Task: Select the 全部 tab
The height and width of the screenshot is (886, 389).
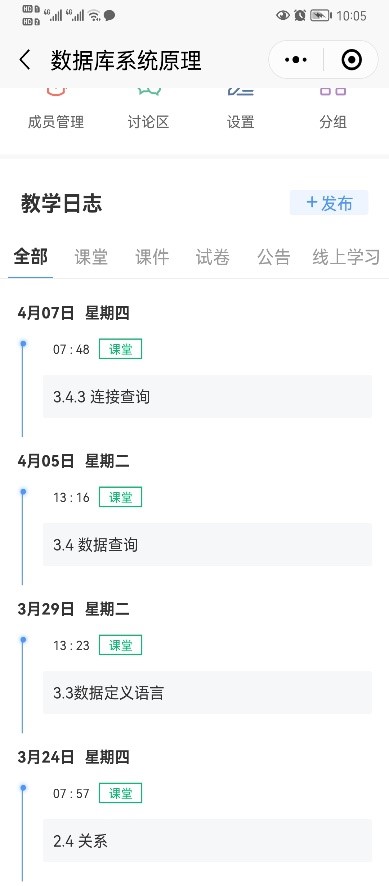Action: click(31, 257)
